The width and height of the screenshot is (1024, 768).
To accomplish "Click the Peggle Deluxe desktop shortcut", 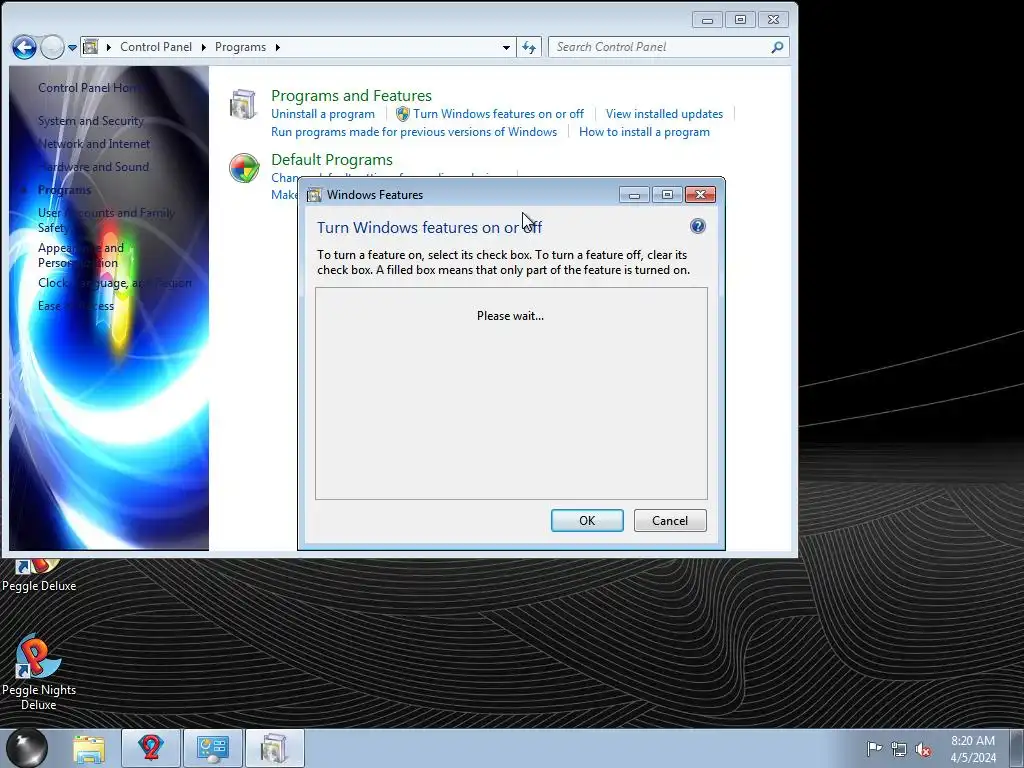I will point(39,577).
